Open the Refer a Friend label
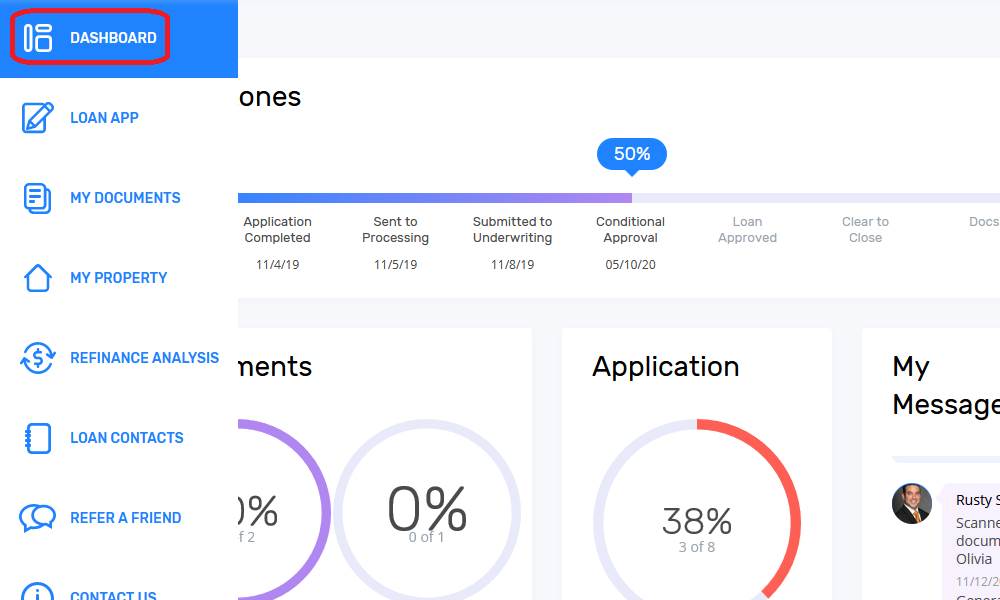Image resolution: width=1000 pixels, height=600 pixels. point(126,518)
